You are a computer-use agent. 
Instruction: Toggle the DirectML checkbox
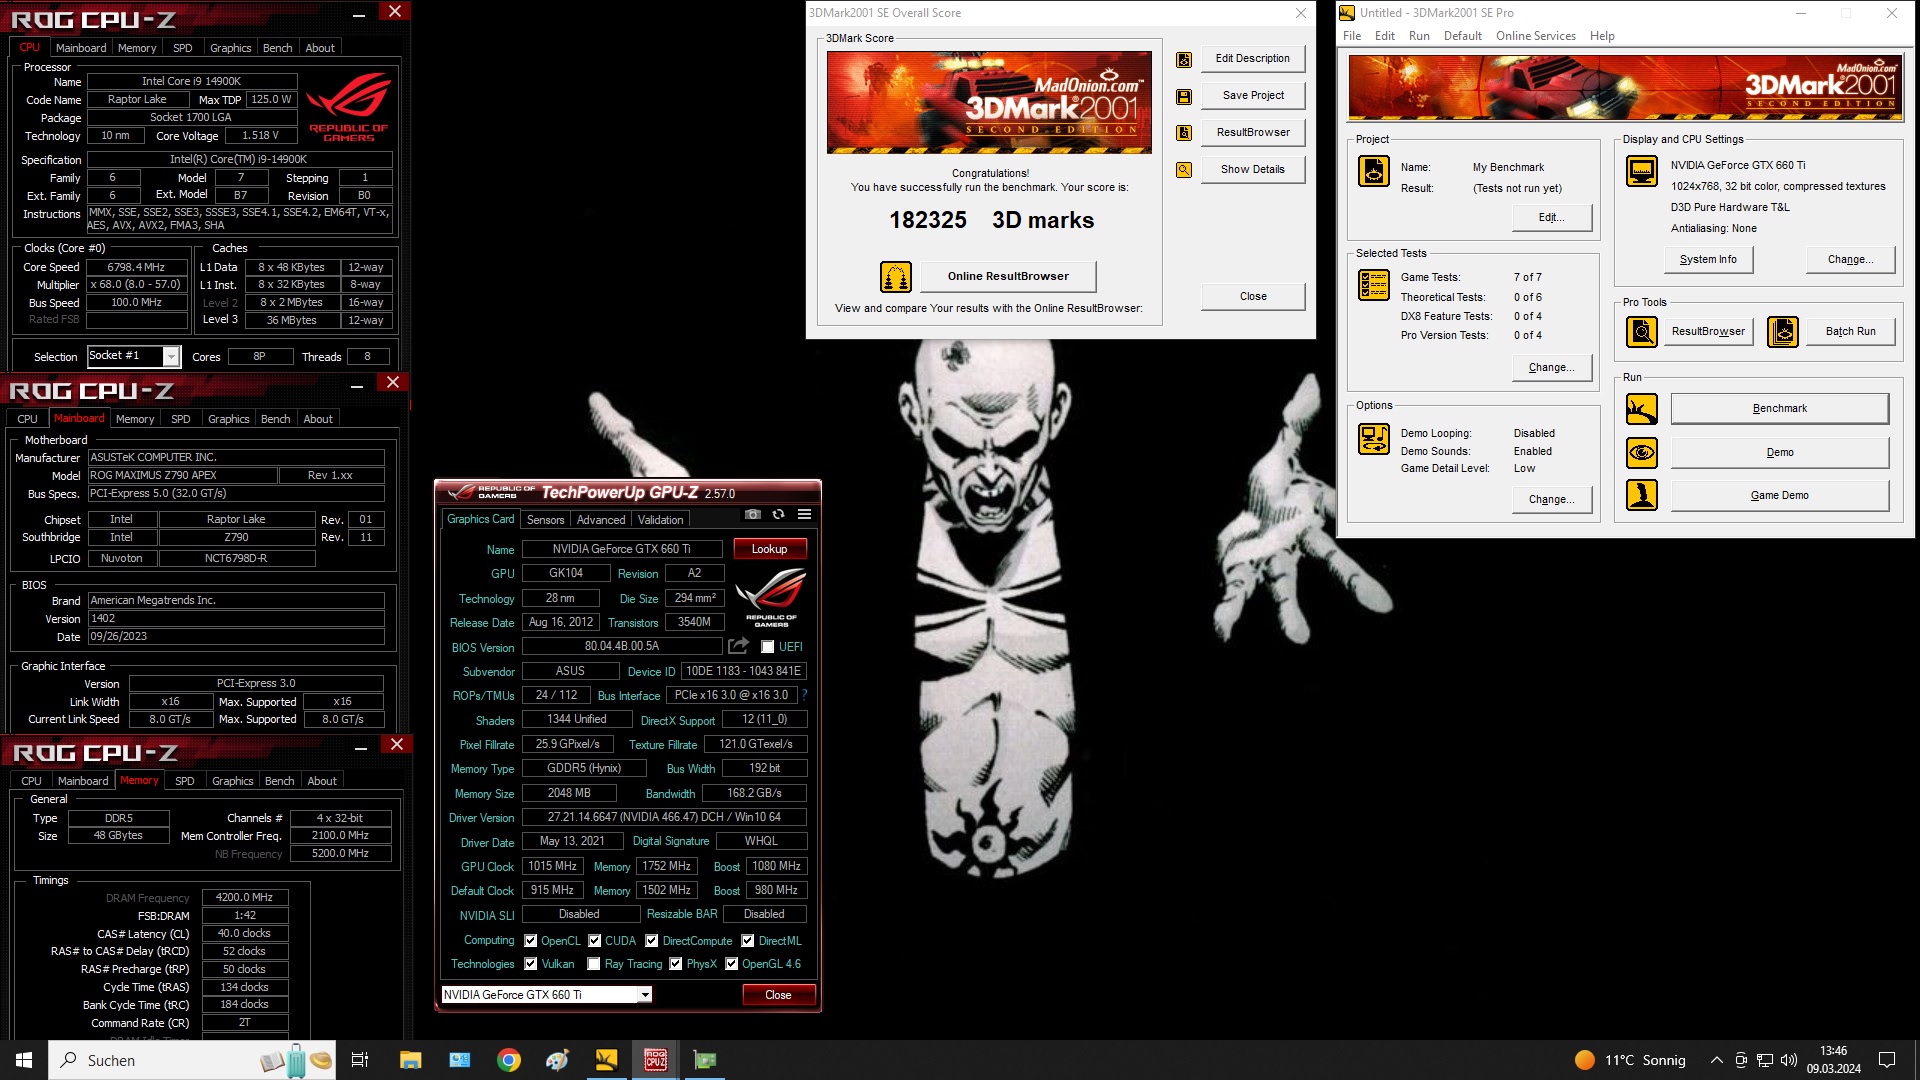pos(748,941)
